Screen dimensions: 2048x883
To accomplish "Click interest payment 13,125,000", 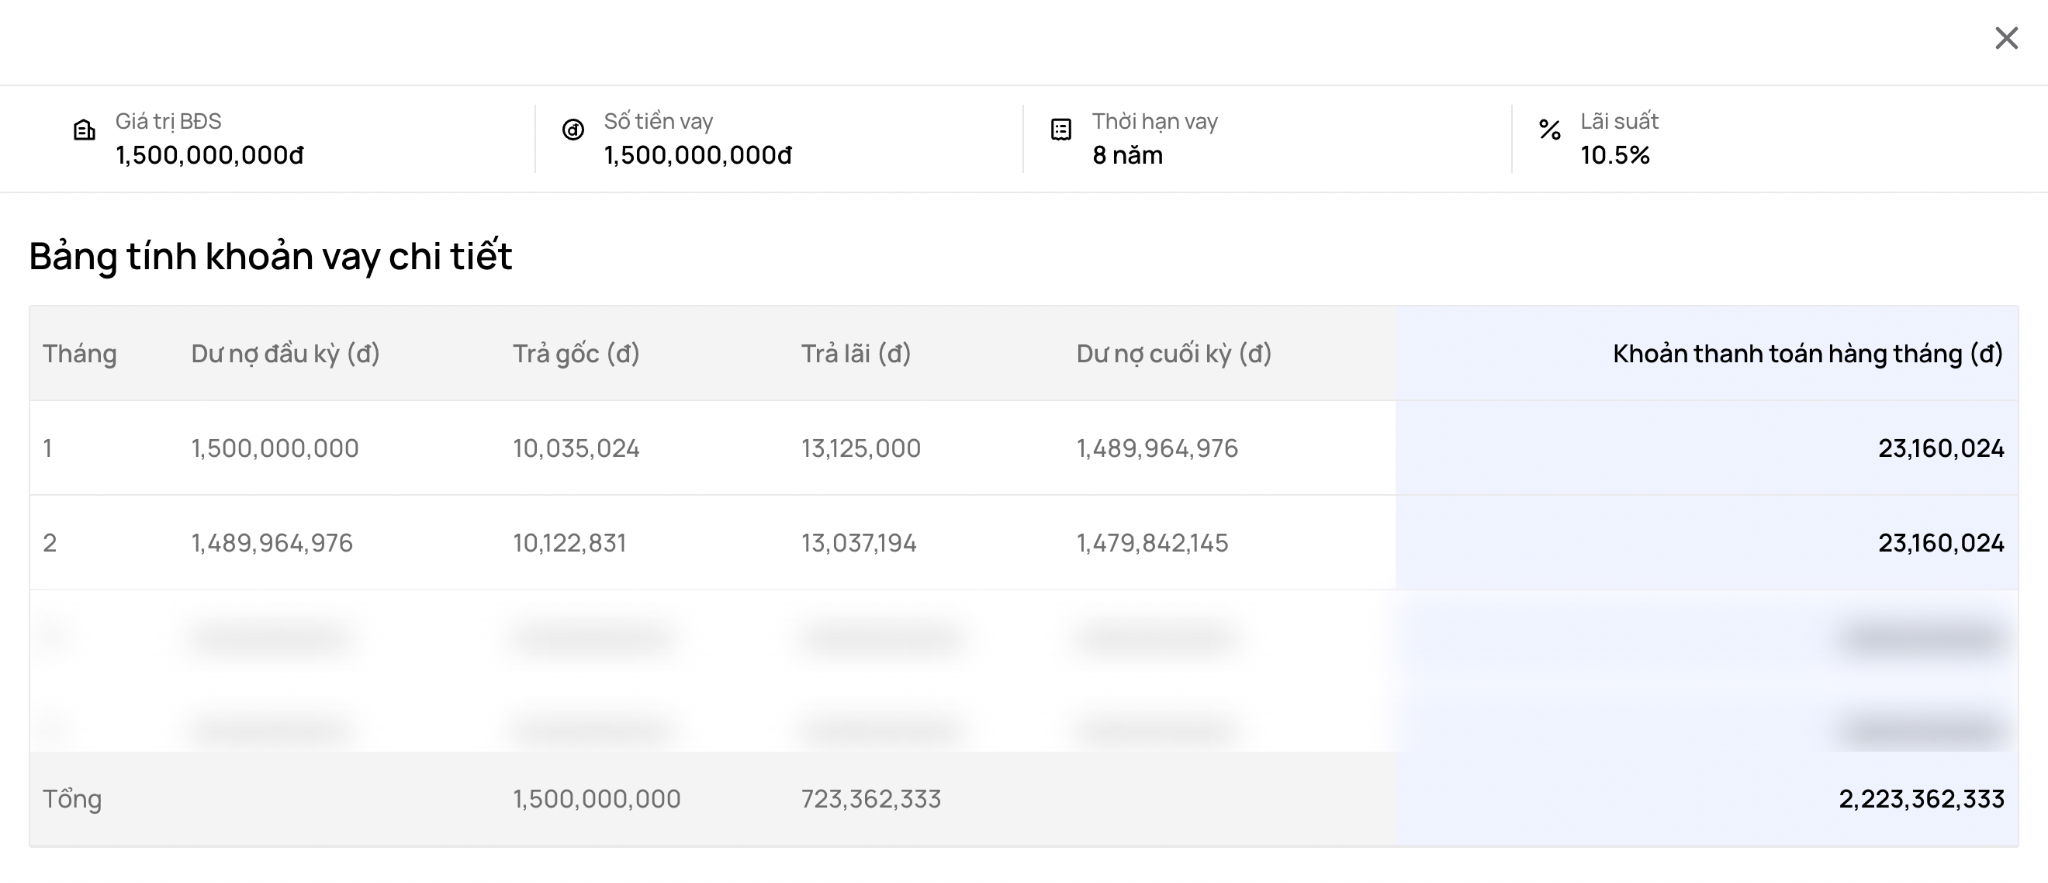I will pyautogui.click(x=861, y=448).
